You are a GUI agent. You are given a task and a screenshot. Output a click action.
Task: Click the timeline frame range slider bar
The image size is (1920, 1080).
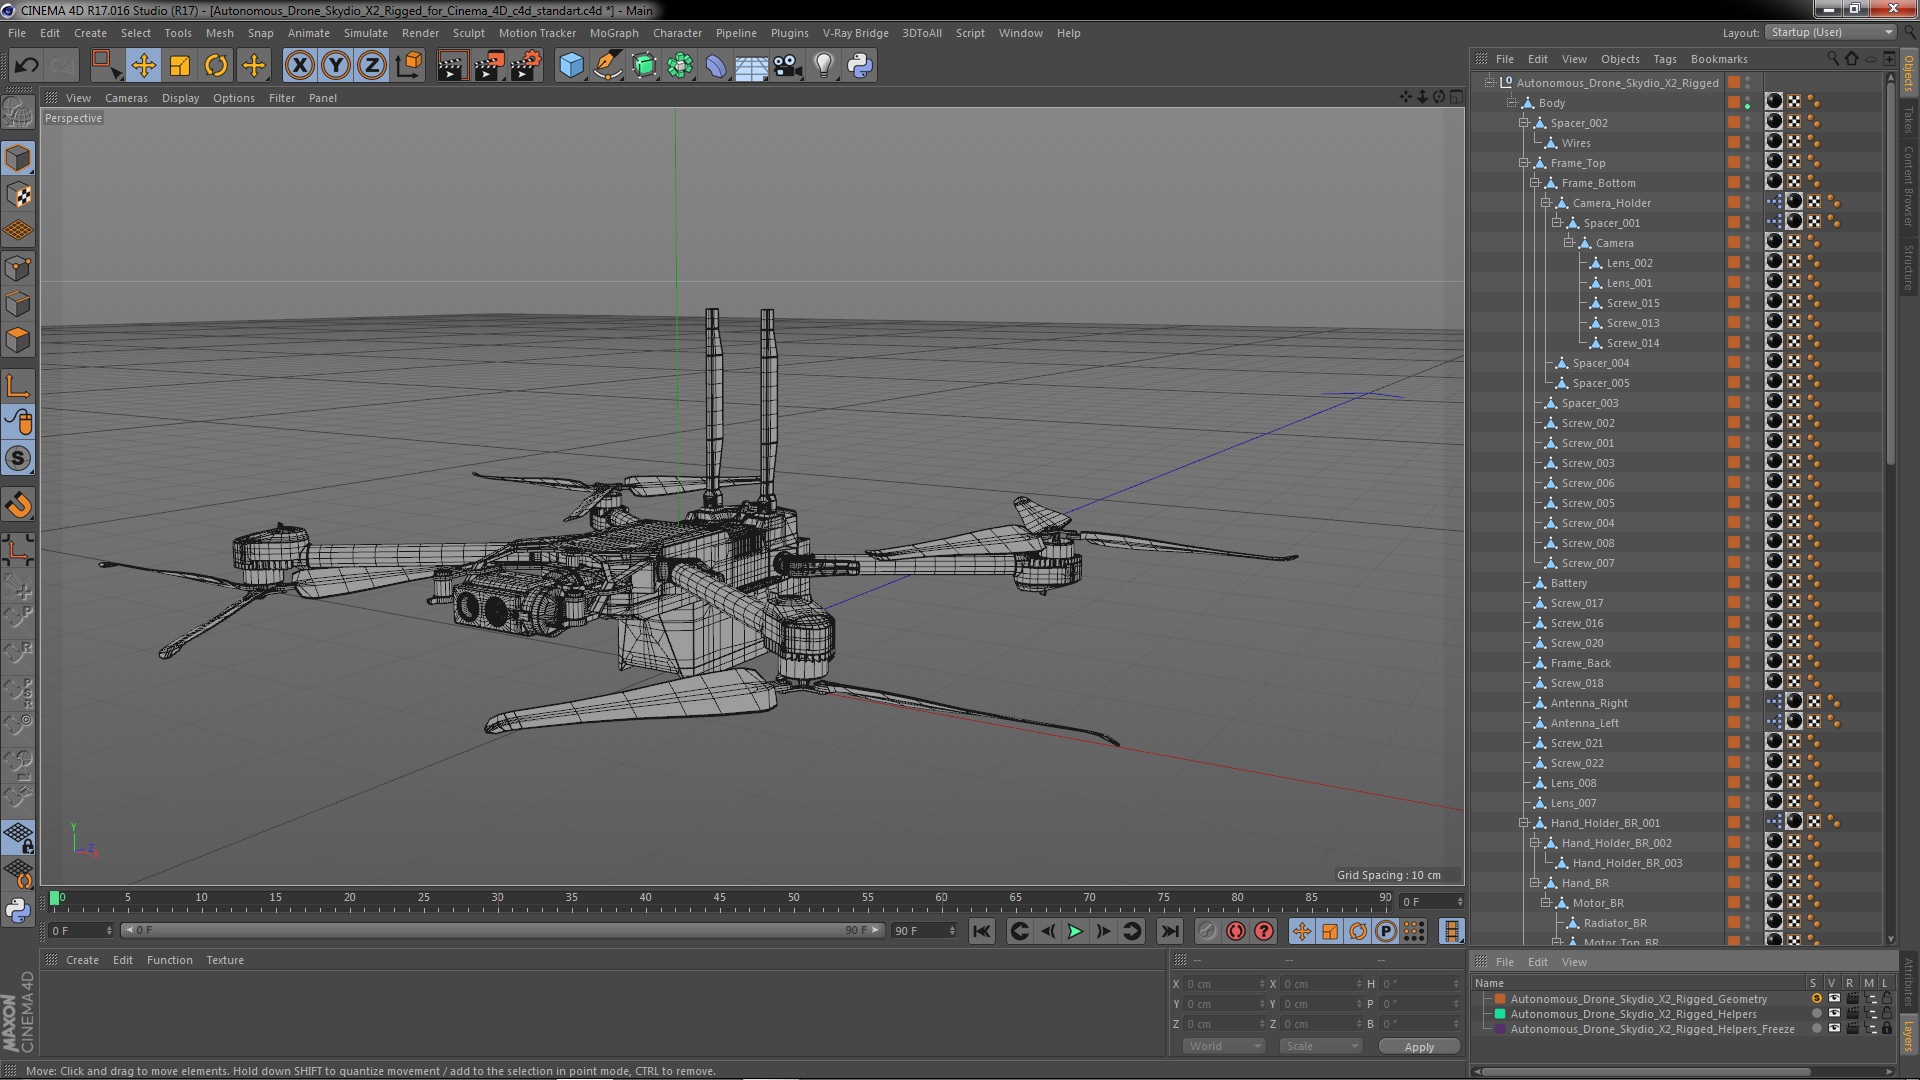coord(502,931)
